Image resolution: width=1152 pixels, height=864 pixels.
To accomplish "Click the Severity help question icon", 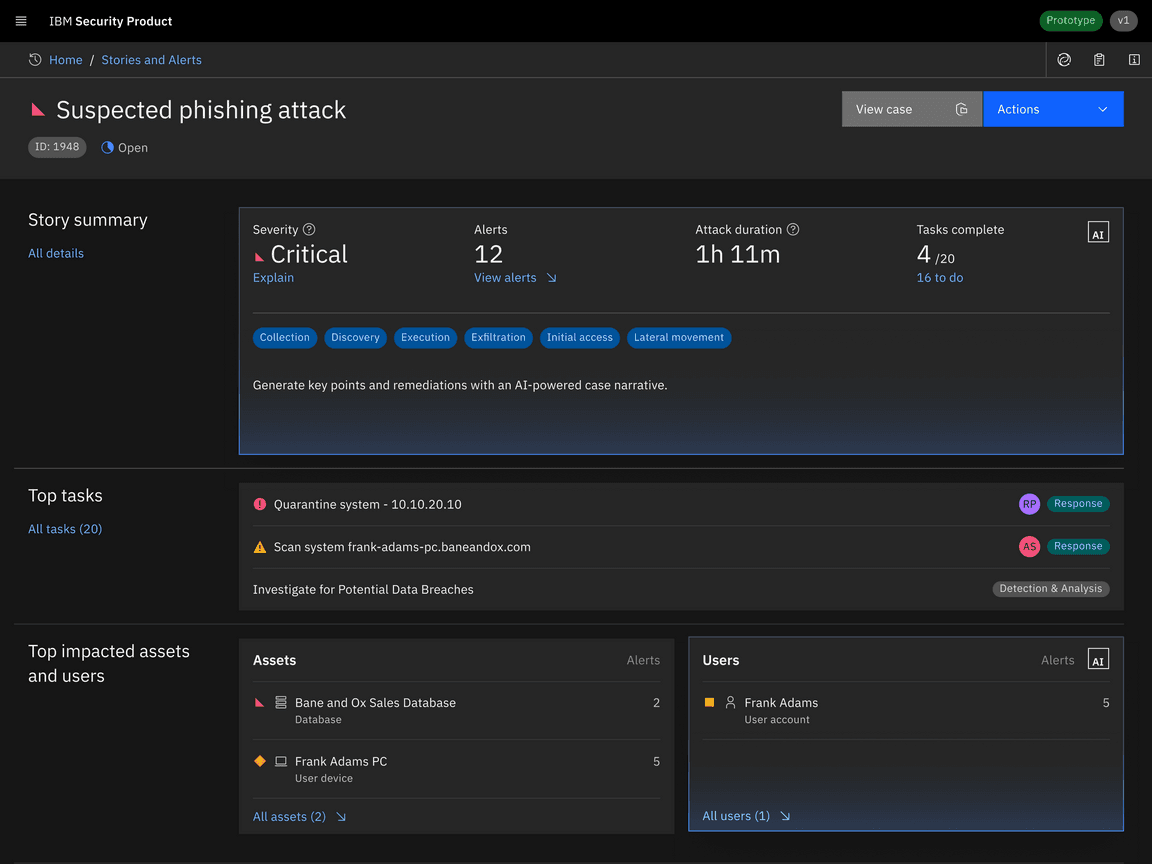I will (x=309, y=230).
